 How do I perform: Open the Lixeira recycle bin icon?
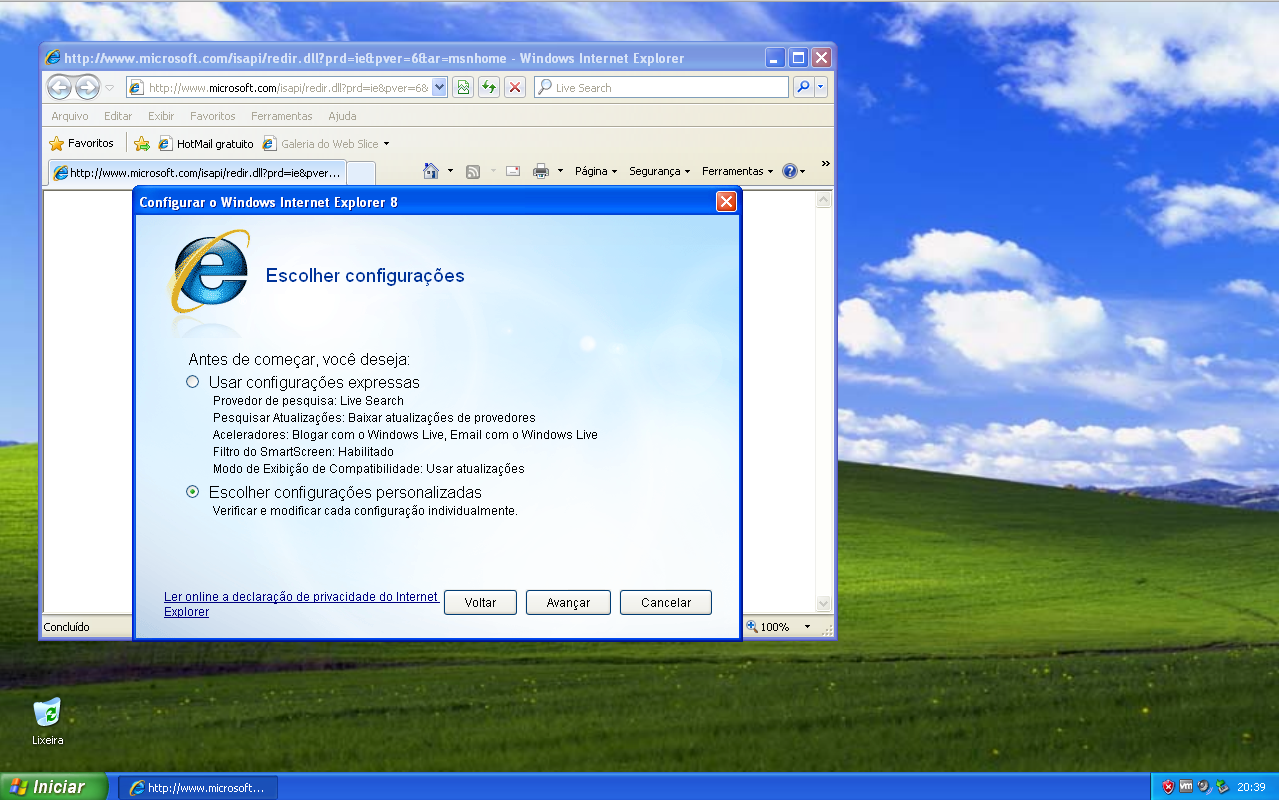click(47, 713)
